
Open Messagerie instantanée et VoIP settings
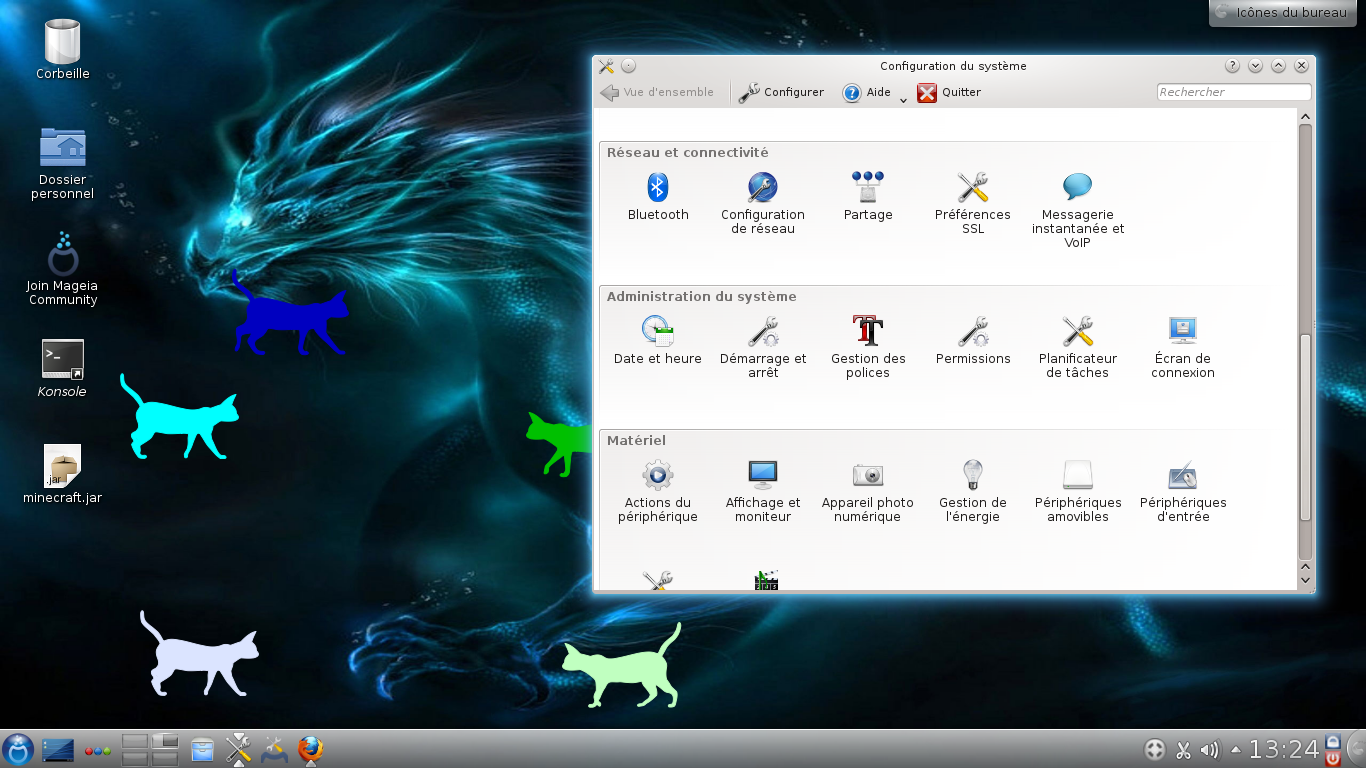1078,211
